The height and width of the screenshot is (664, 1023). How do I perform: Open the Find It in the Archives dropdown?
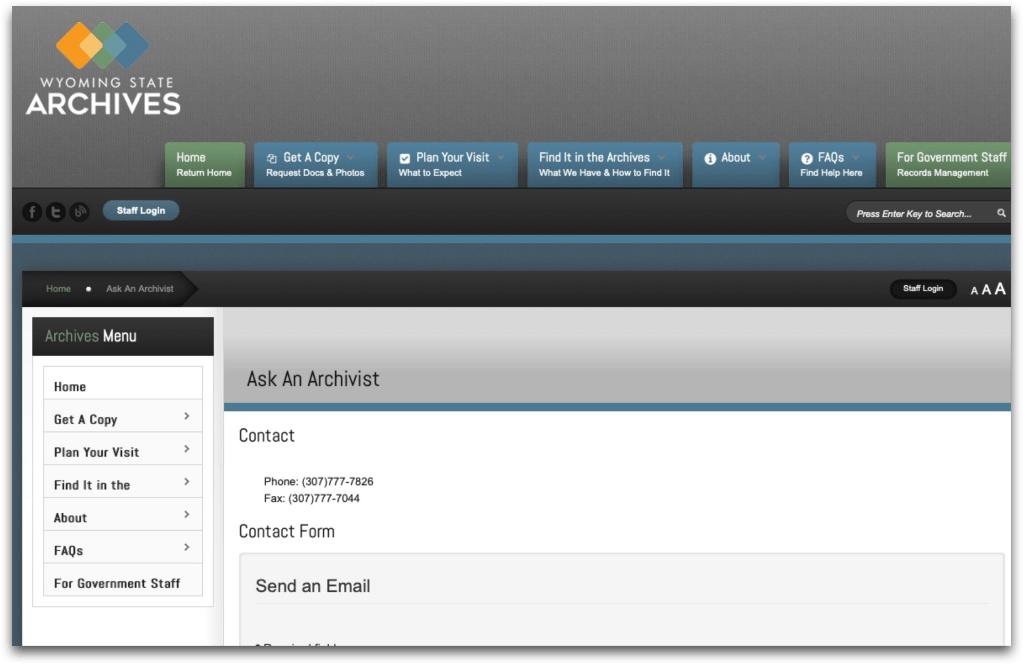pyautogui.click(x=605, y=164)
